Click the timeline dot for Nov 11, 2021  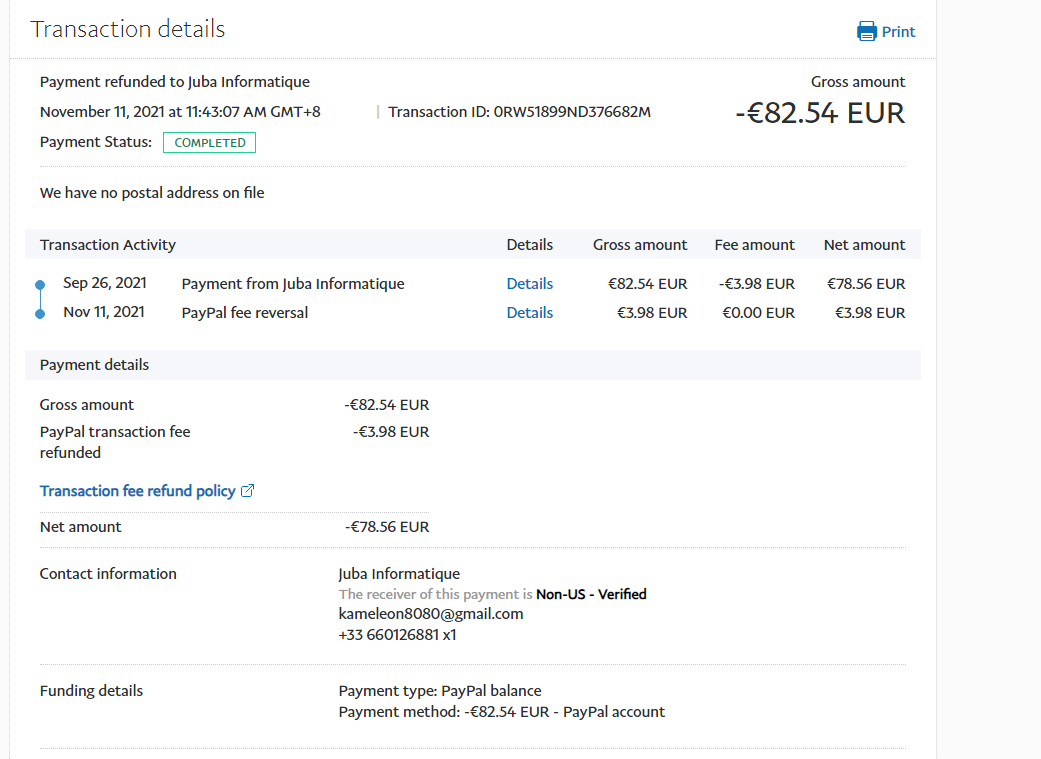point(40,314)
